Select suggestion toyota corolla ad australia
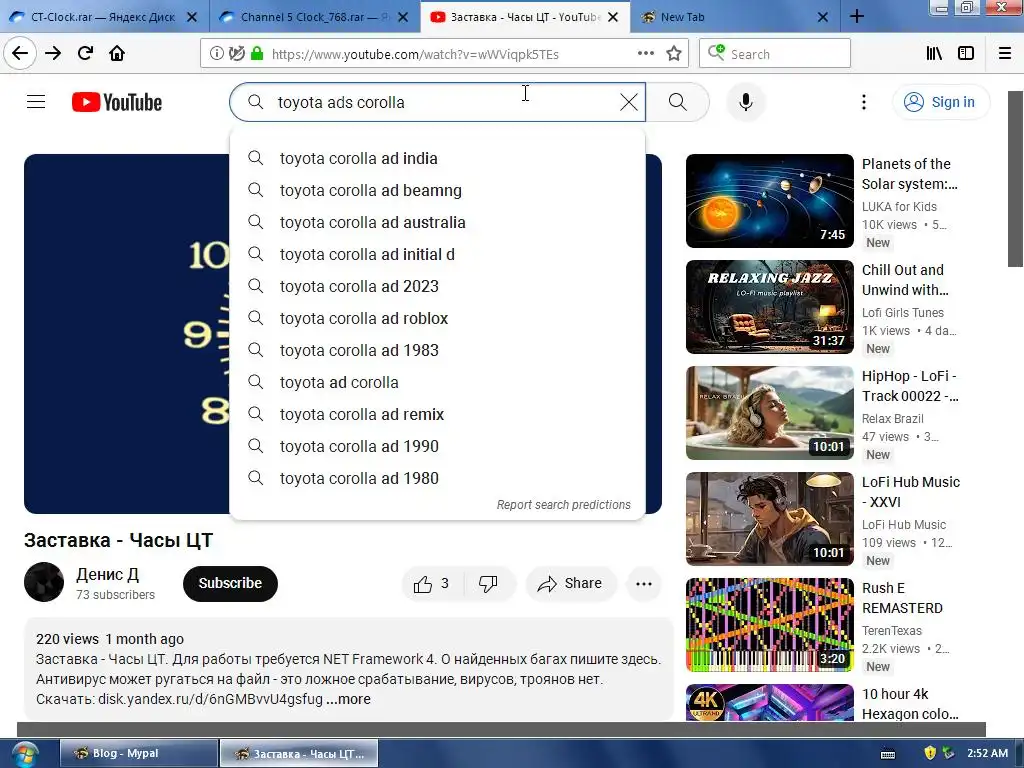1024x768 pixels. coord(438,223)
